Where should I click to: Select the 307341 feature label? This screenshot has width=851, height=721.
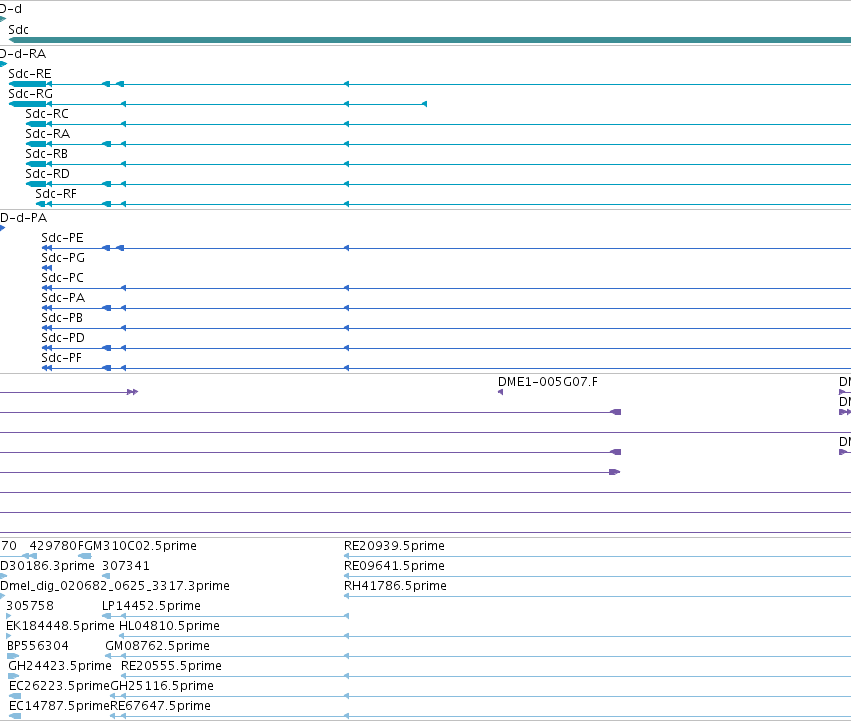pyautogui.click(x=126, y=566)
